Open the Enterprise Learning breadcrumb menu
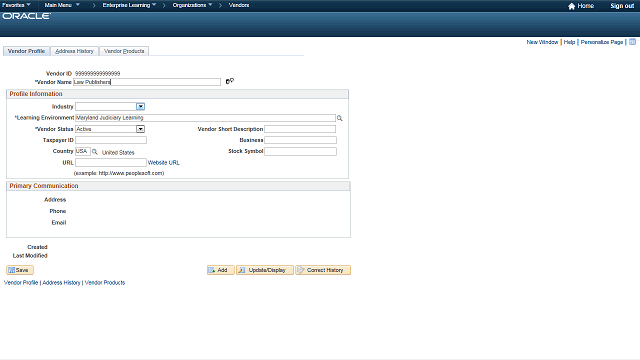Screen dimensions: 640x360 coord(129,5)
